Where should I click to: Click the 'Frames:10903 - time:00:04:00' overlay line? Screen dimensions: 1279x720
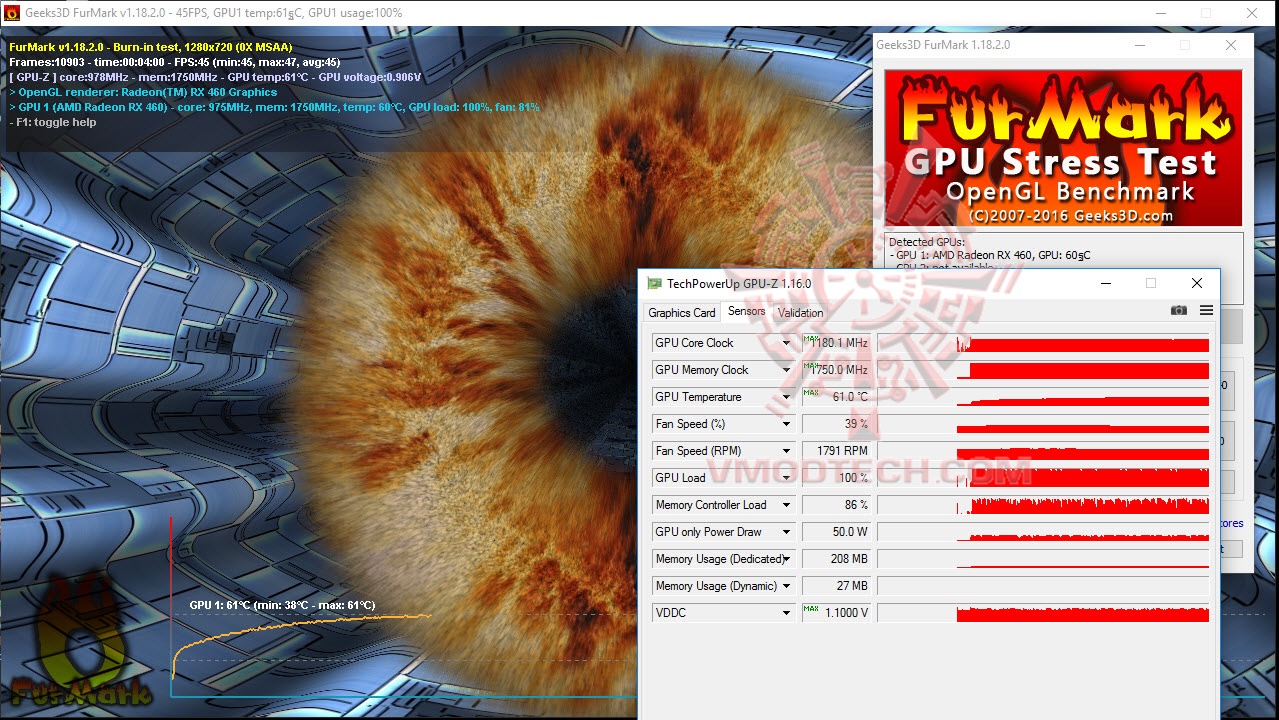click(175, 62)
